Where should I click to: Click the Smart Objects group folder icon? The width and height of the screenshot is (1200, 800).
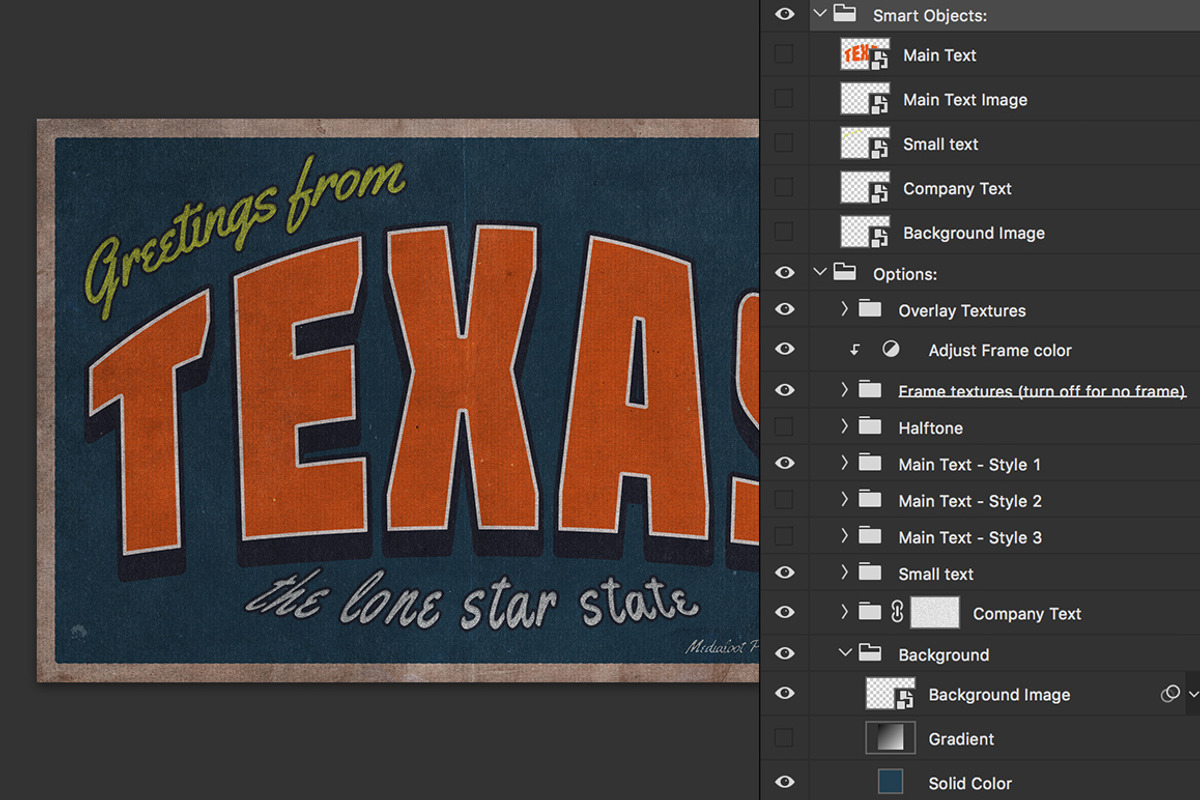[845, 14]
